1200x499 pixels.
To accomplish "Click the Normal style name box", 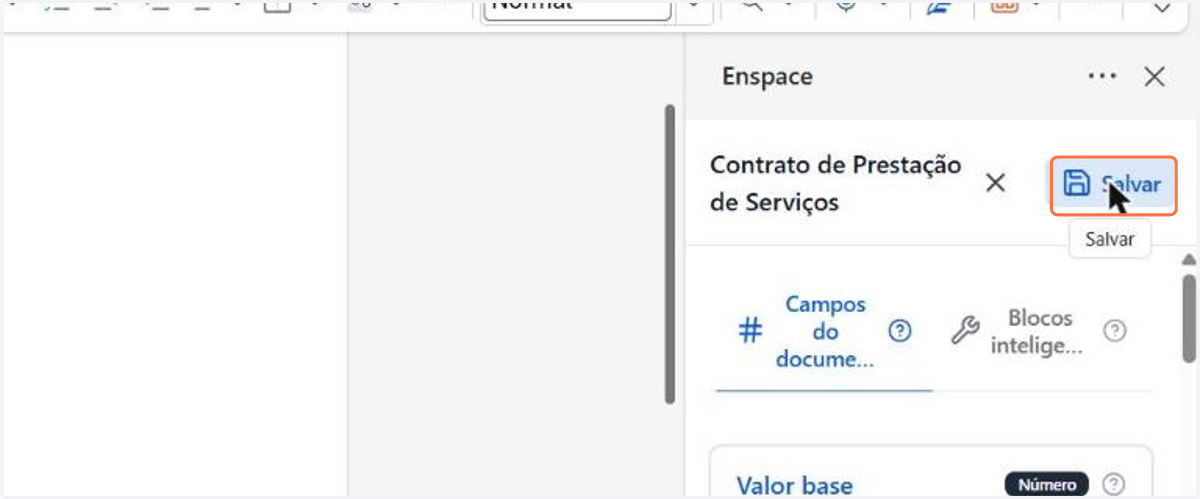I will click(x=576, y=8).
